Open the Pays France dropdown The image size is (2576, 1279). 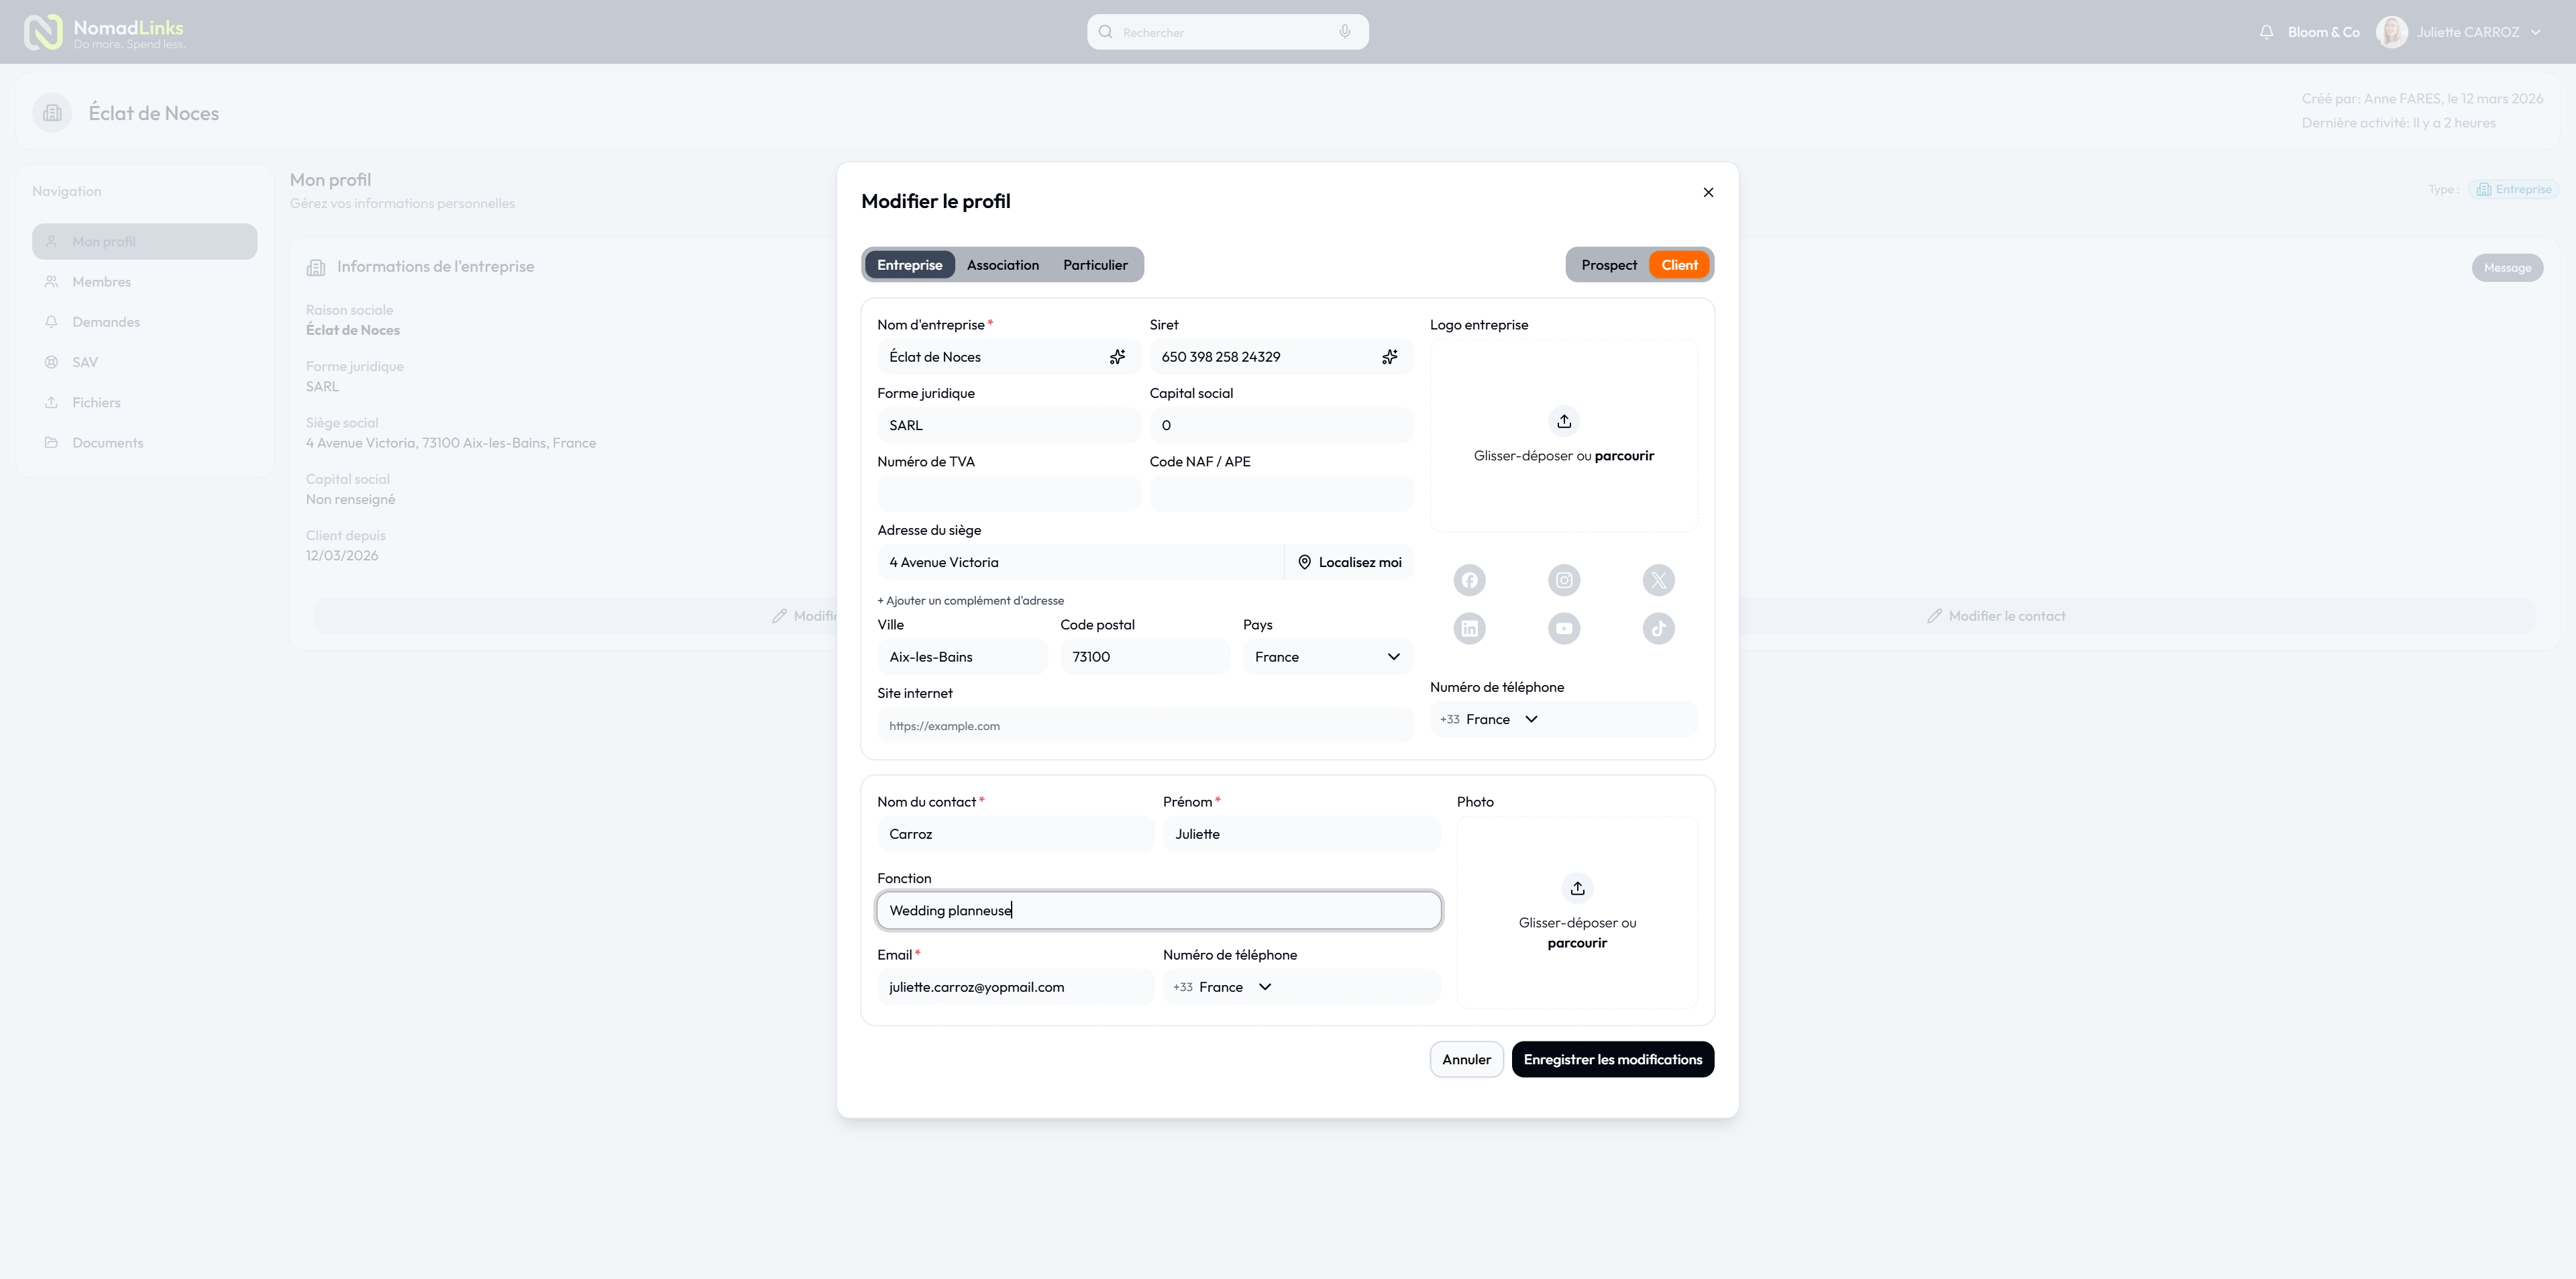(x=1327, y=657)
